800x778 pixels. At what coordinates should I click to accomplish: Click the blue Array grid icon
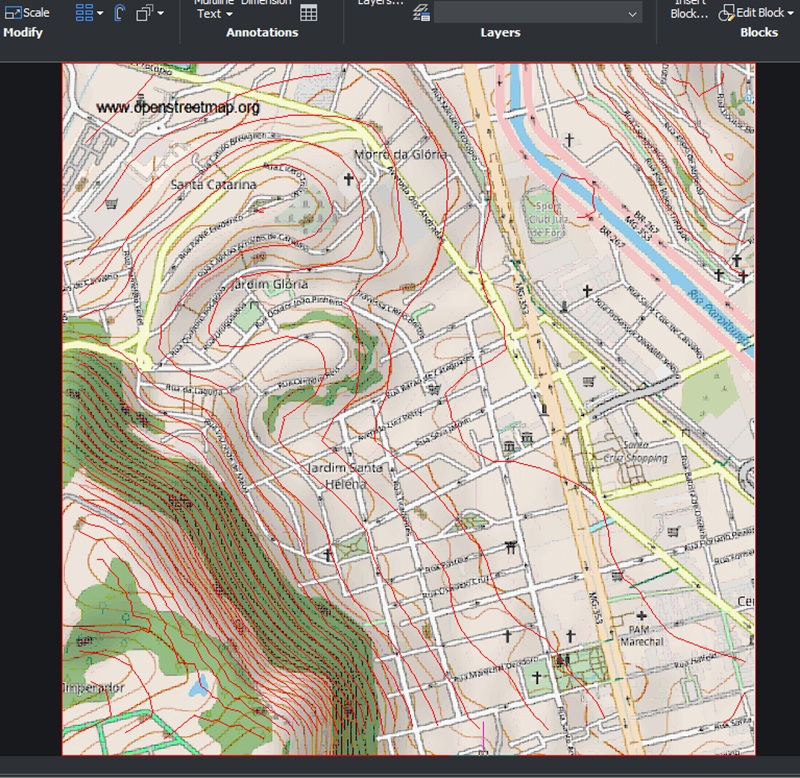85,13
